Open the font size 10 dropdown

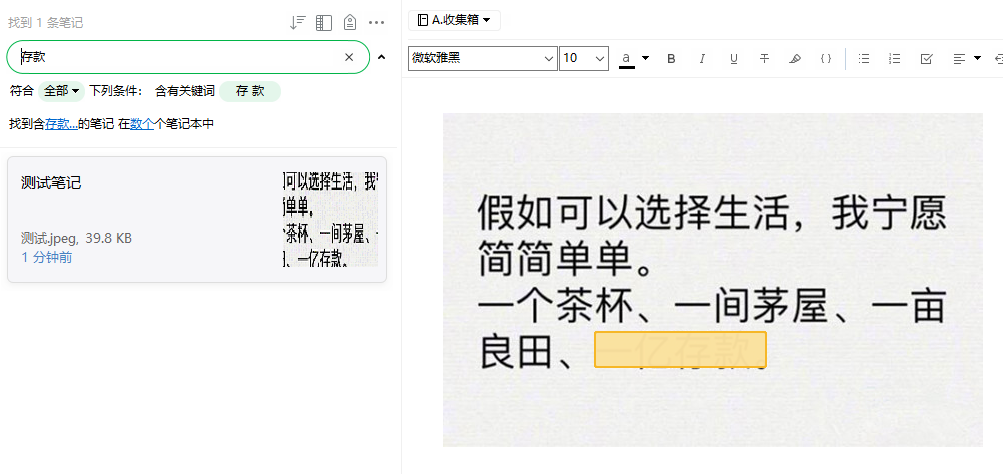click(x=584, y=59)
